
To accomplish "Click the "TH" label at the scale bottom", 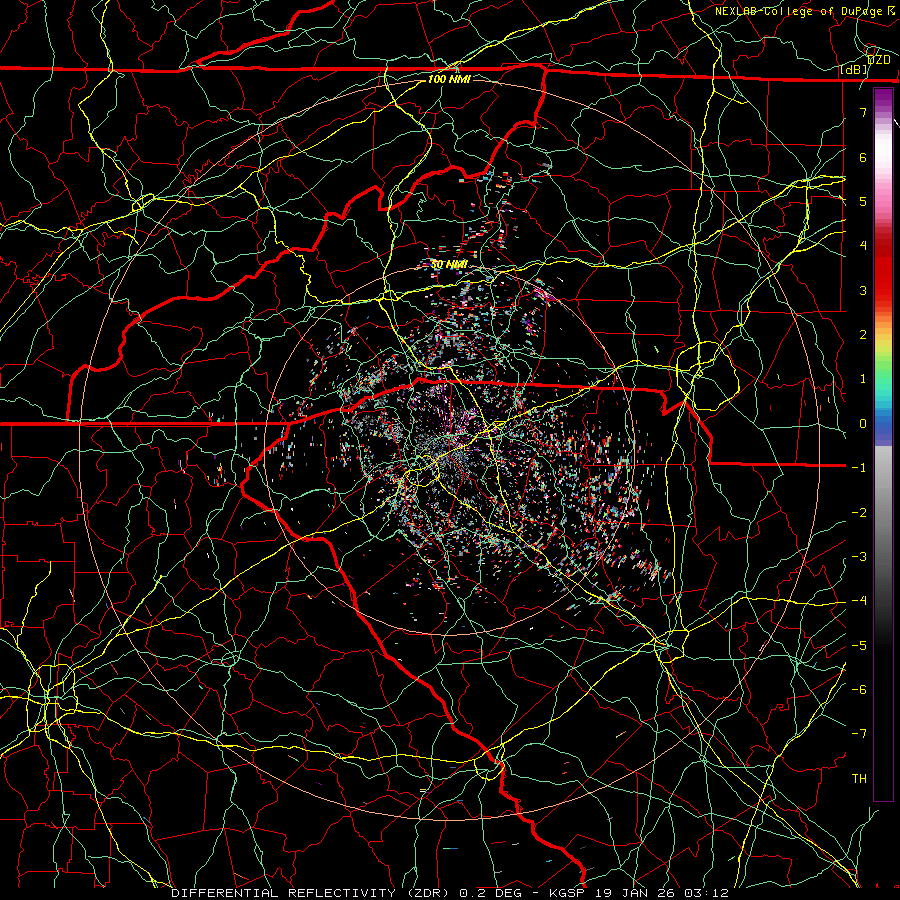I will [x=859, y=779].
